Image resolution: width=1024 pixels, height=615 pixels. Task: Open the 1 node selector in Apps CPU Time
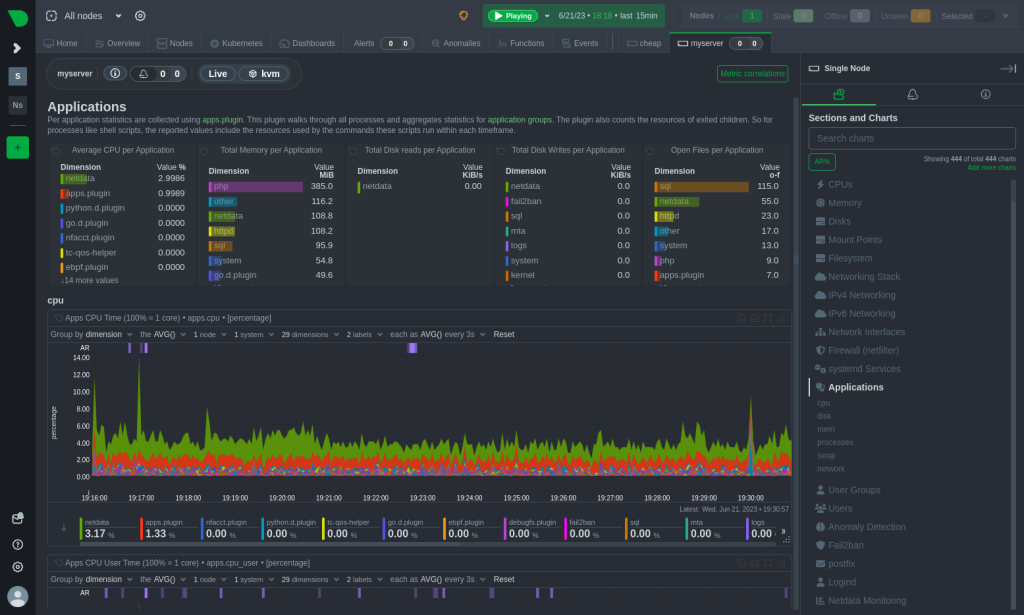[x=210, y=334]
